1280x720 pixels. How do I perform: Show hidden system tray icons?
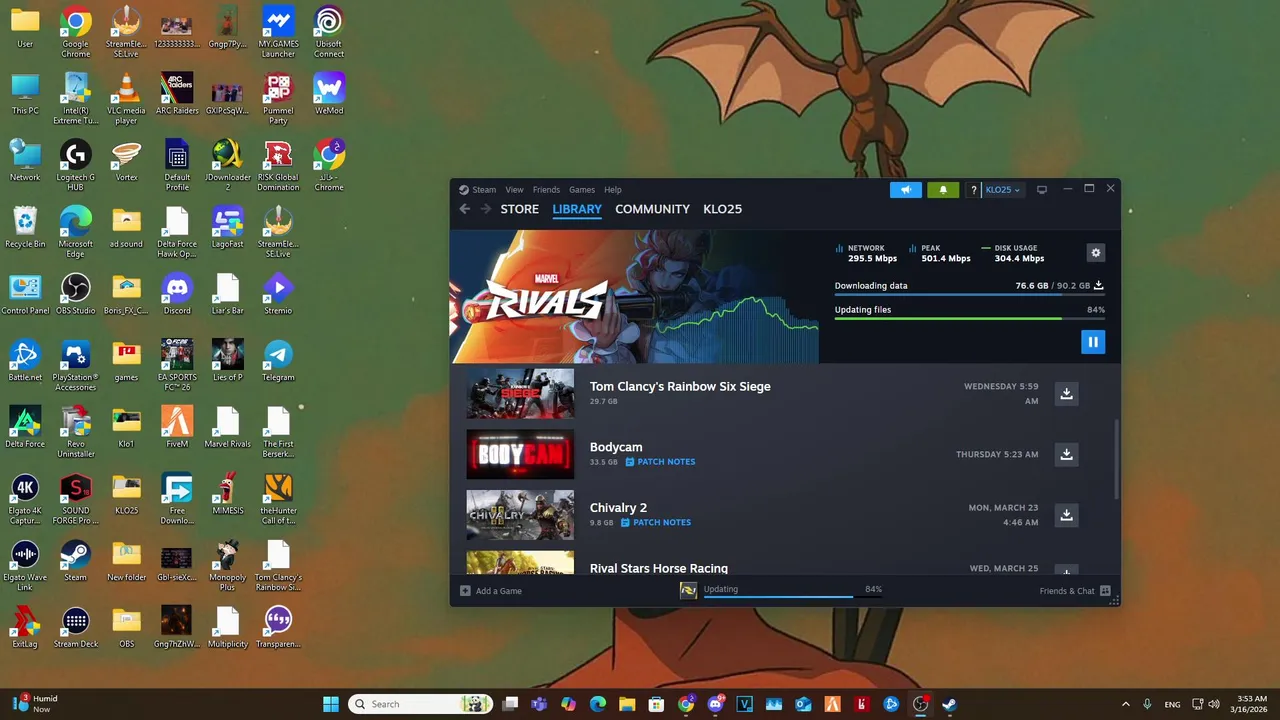1125,704
